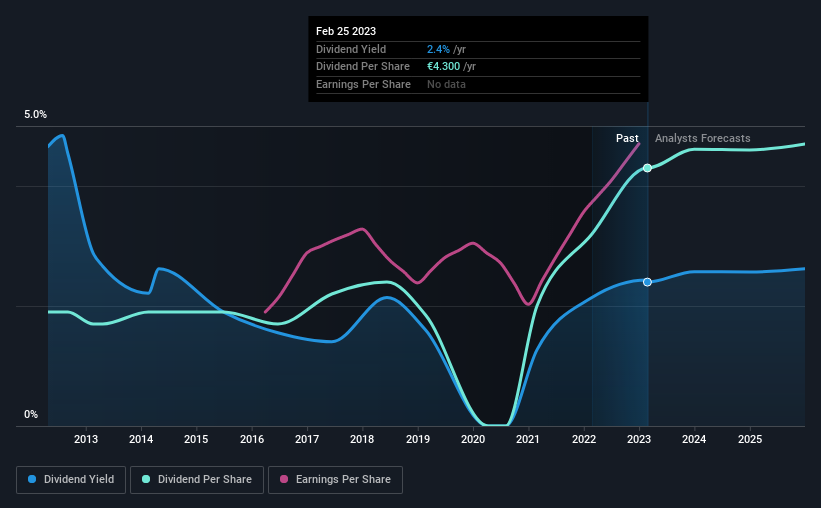Viewport: 821px width, 508px height.
Task: Click the pink Earnings Per Share legend dot
Action: 284,479
